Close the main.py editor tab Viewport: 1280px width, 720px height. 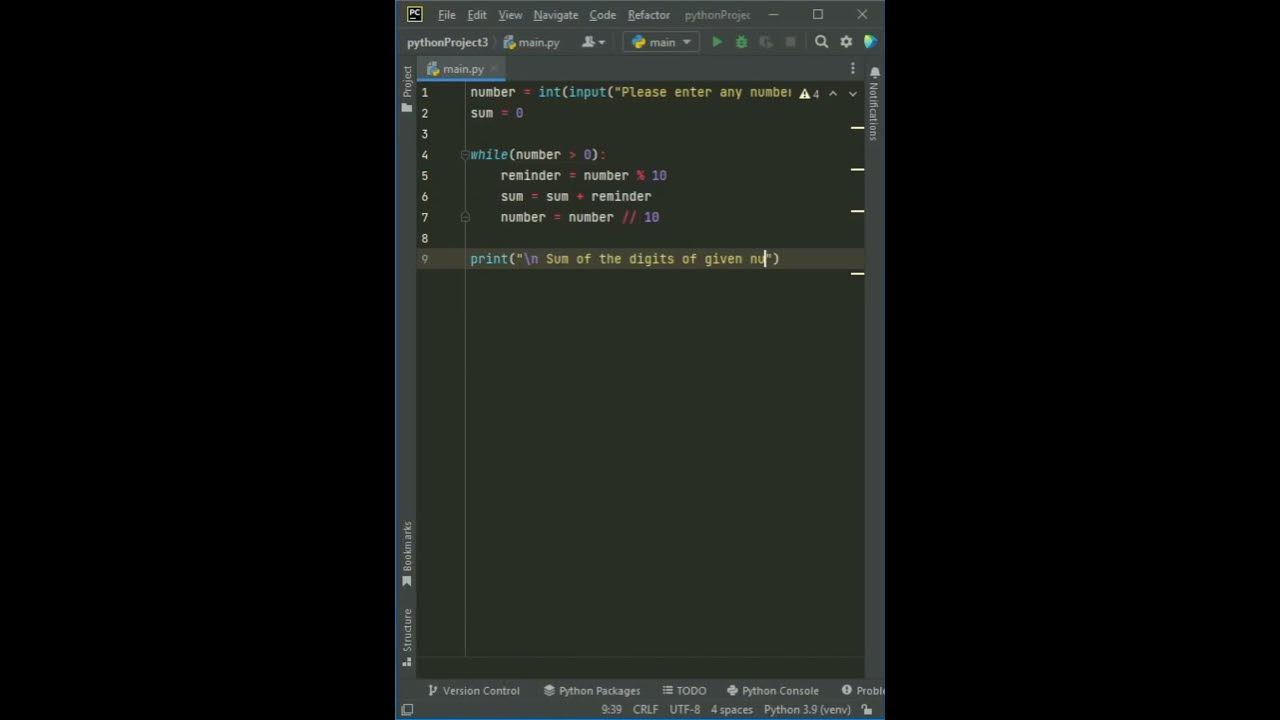tap(494, 69)
